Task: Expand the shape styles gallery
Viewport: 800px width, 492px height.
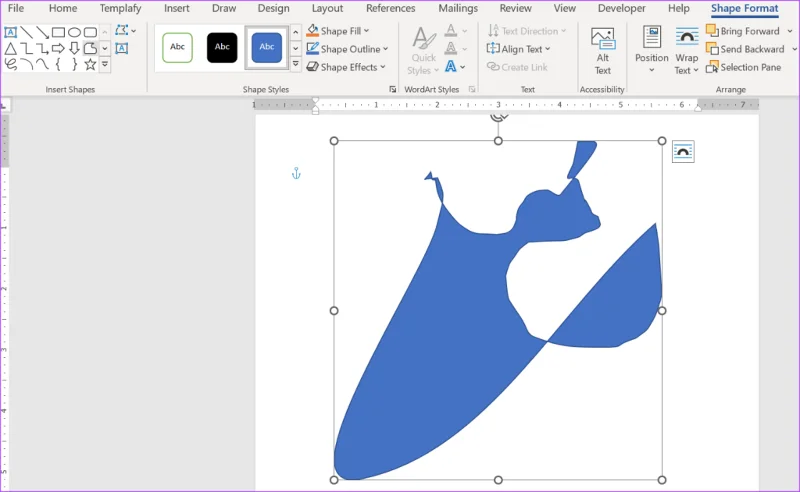Action: (x=295, y=64)
